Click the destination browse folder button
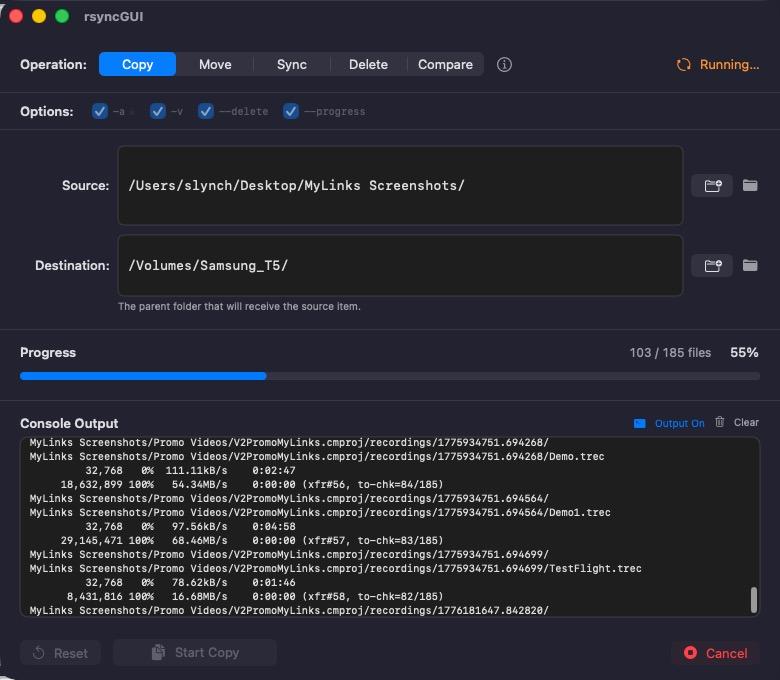 click(712, 266)
